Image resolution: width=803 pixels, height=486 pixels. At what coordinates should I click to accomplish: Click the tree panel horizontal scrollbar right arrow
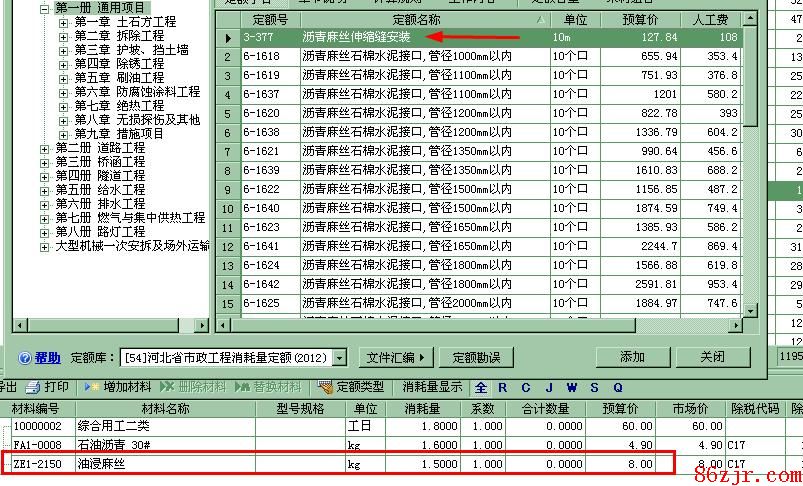click(202, 325)
